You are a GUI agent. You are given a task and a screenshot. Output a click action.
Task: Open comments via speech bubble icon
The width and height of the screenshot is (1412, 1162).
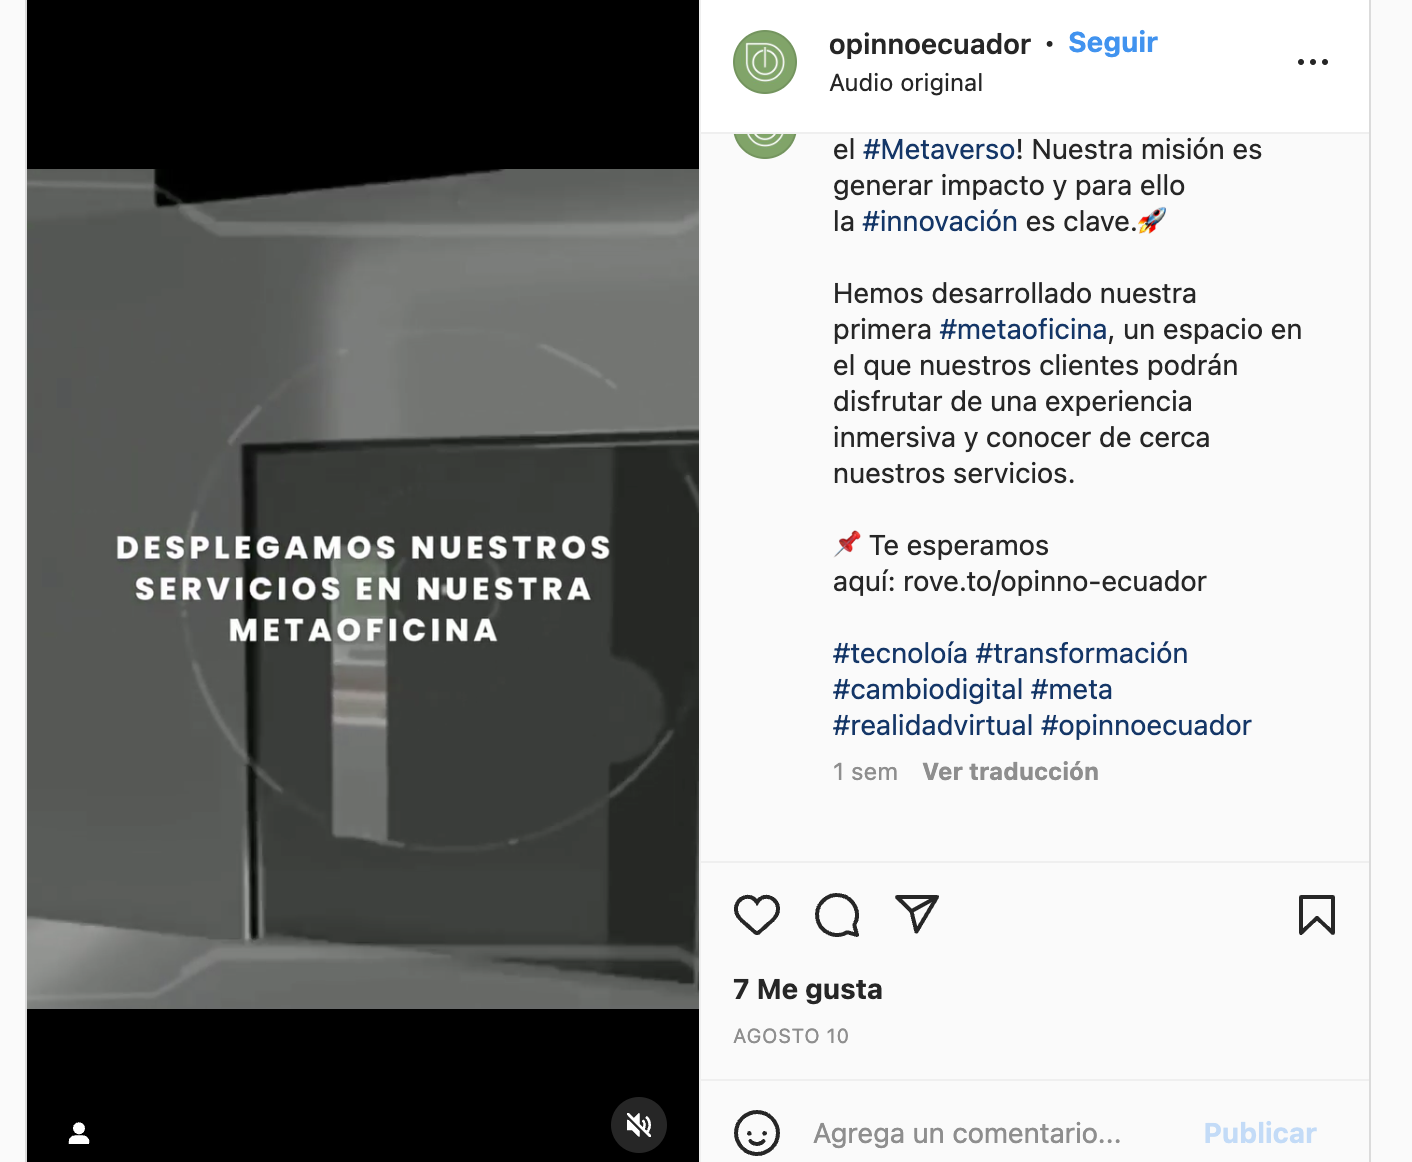pos(837,915)
